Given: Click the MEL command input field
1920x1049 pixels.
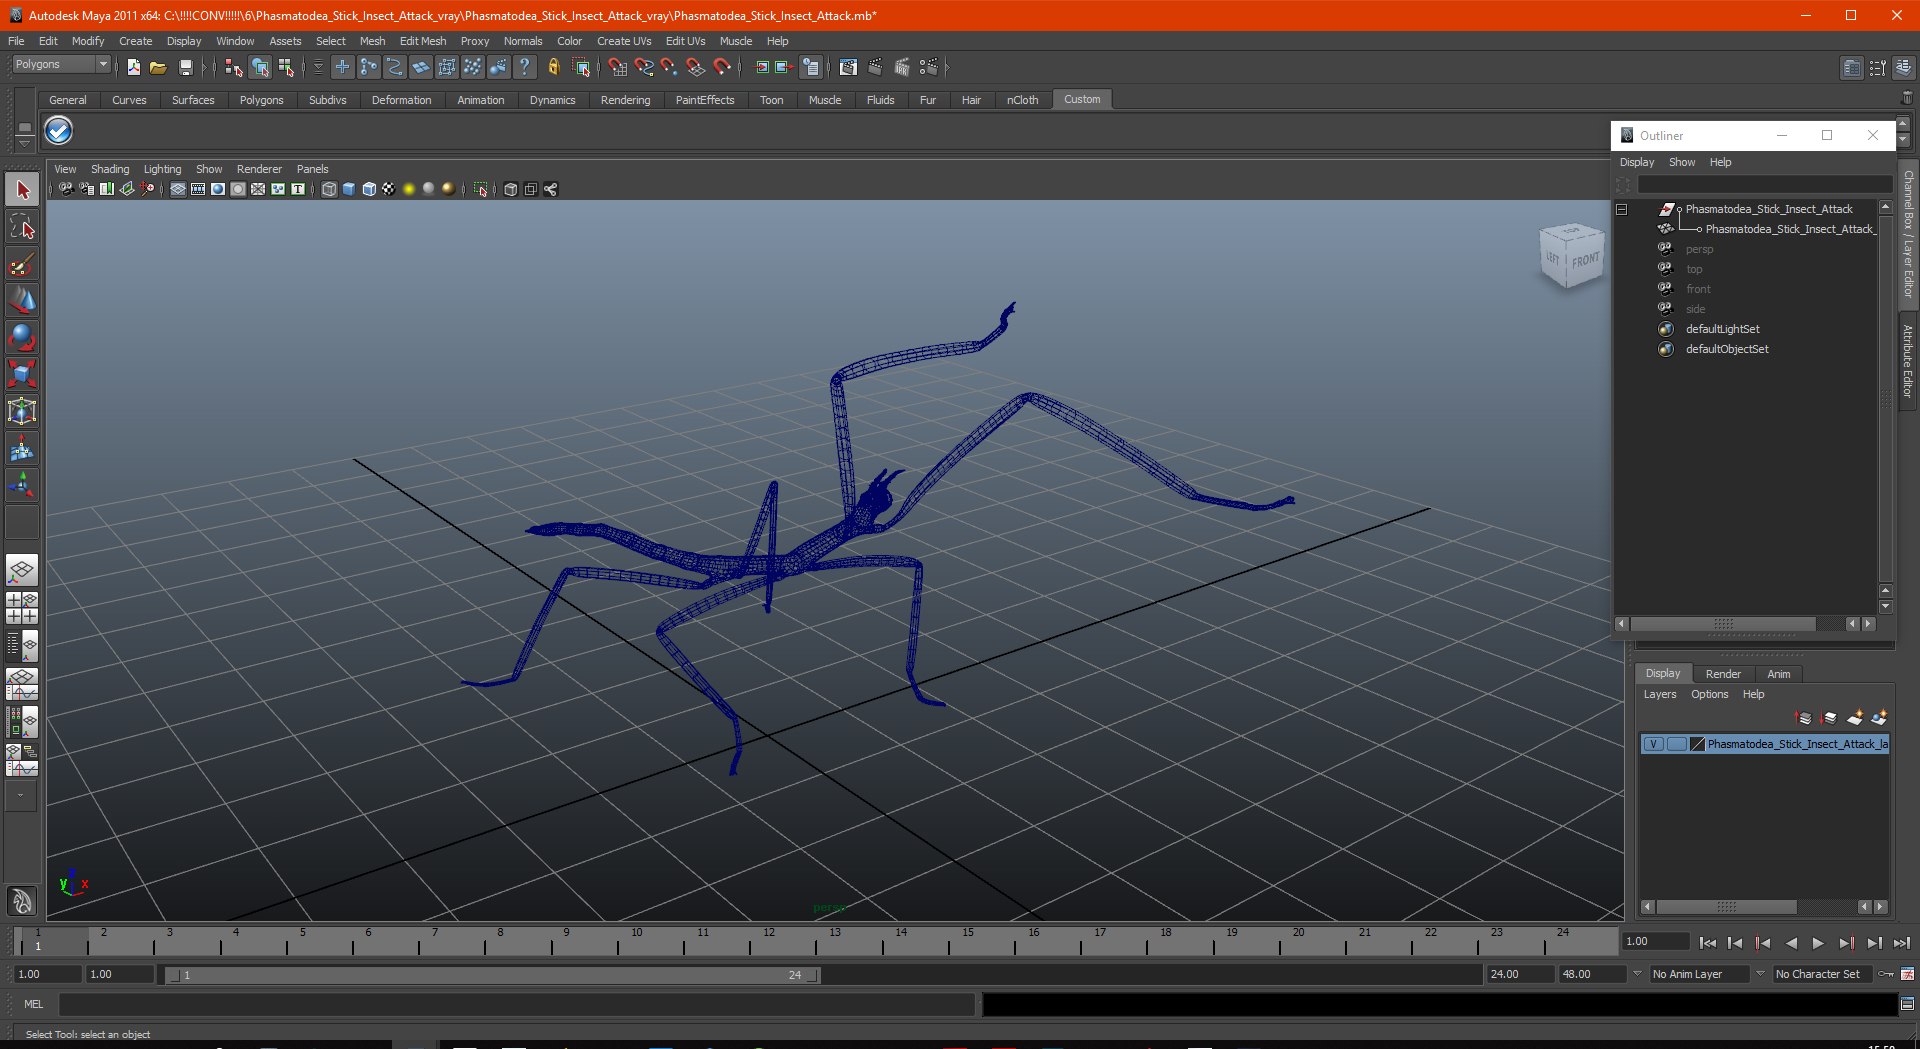Looking at the screenshot, I should point(516,1004).
